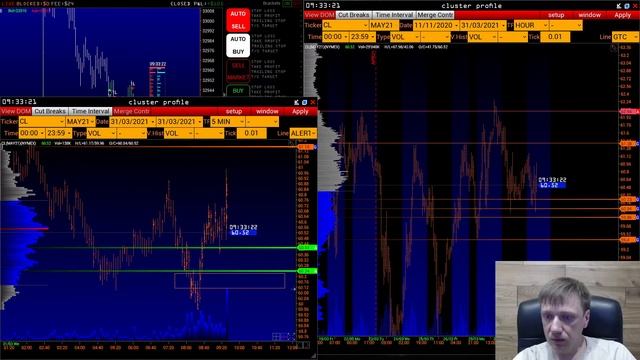Toggle Cut Breaks in the 5 MIN window
This screenshot has height=360, width=640.
(x=50, y=111)
